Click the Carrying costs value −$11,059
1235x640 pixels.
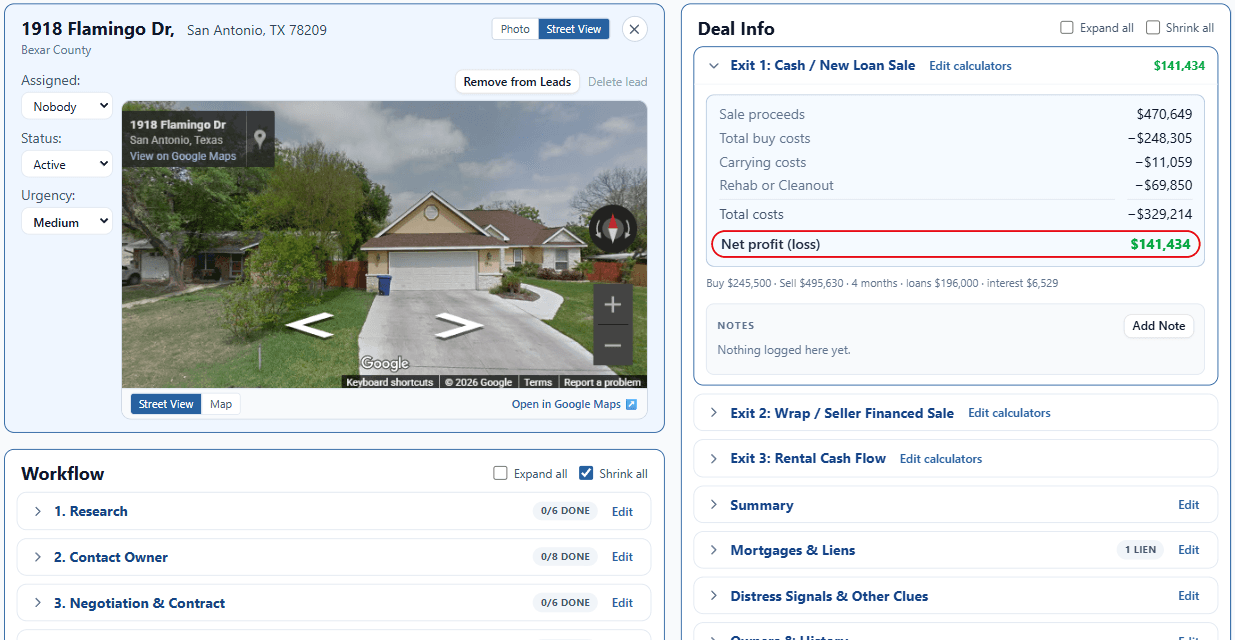tap(1163, 163)
